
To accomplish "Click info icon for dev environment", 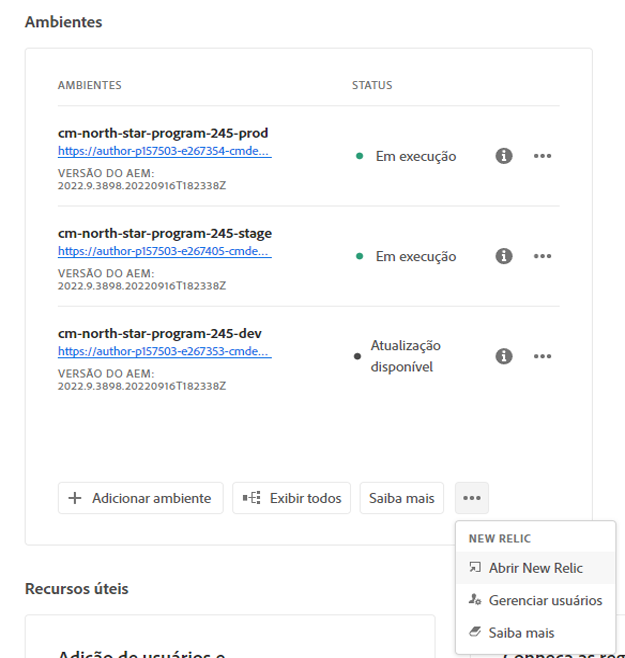I will coord(504,356).
